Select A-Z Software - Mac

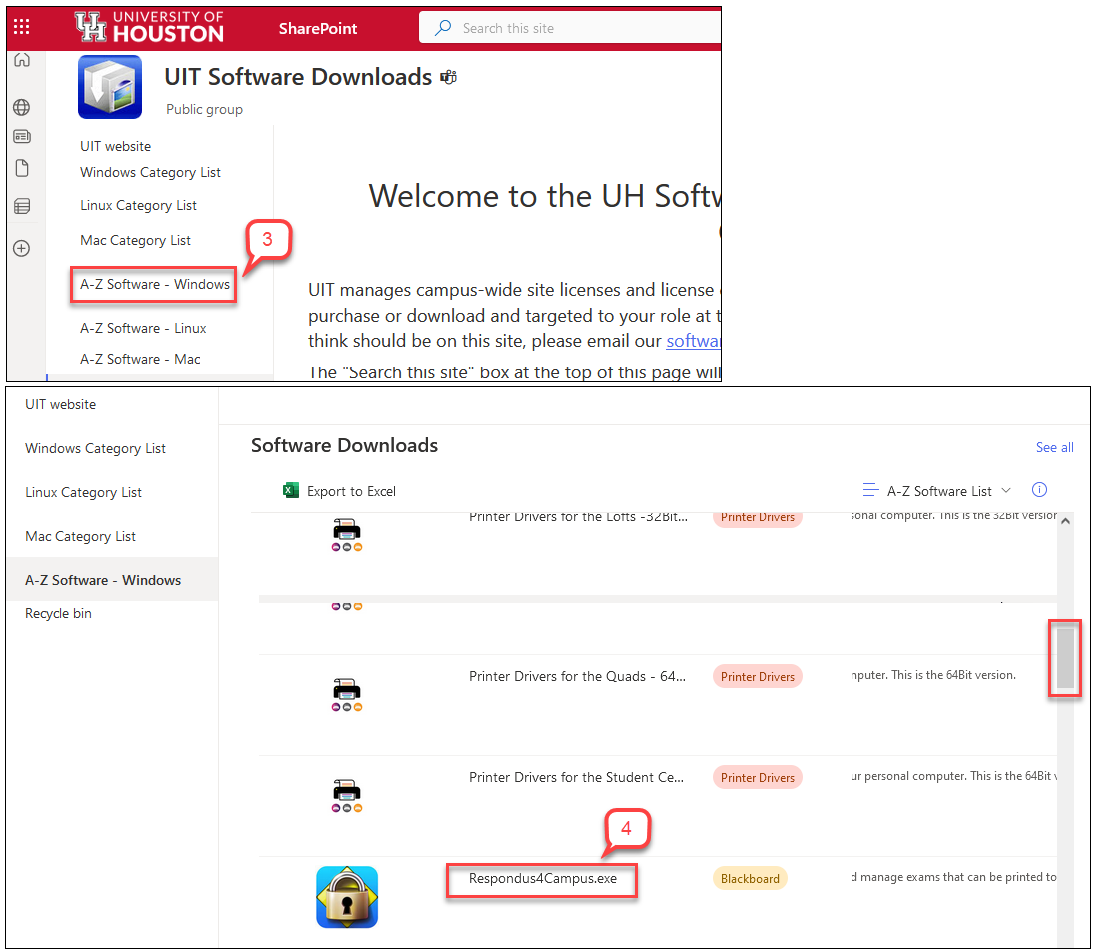[140, 359]
